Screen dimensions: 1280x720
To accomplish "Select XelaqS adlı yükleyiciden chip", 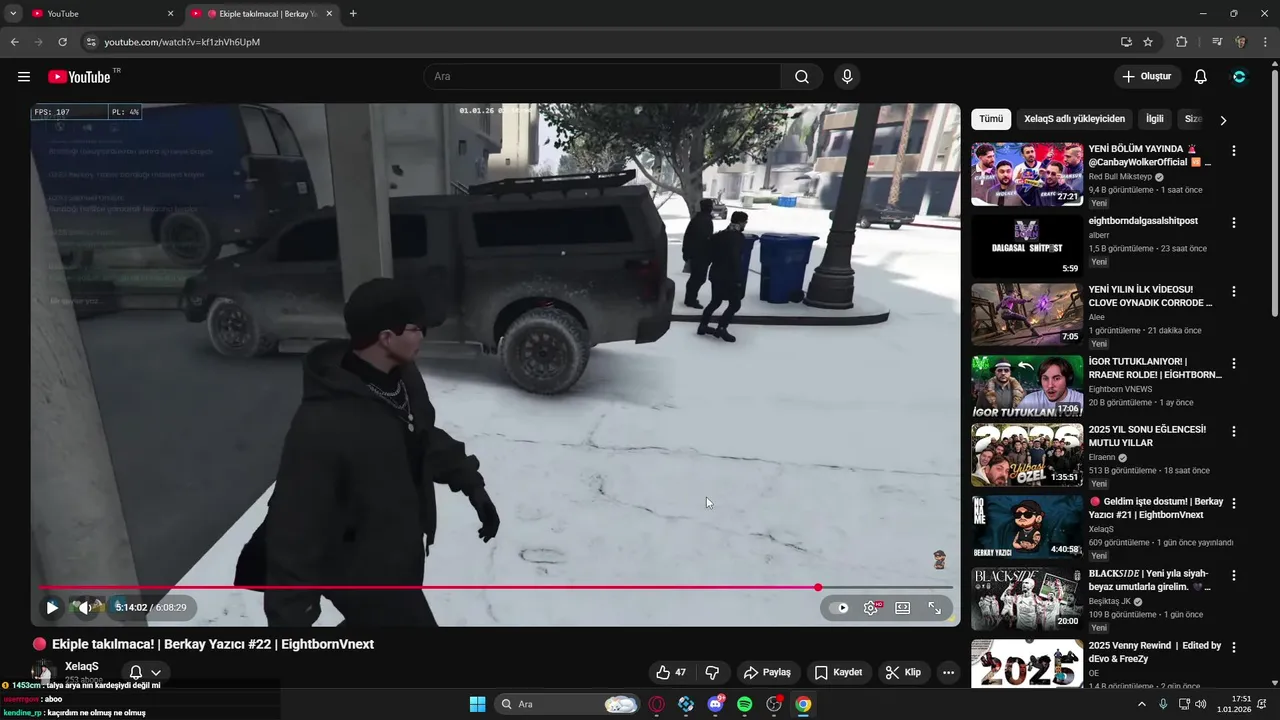I will 1075,119.
